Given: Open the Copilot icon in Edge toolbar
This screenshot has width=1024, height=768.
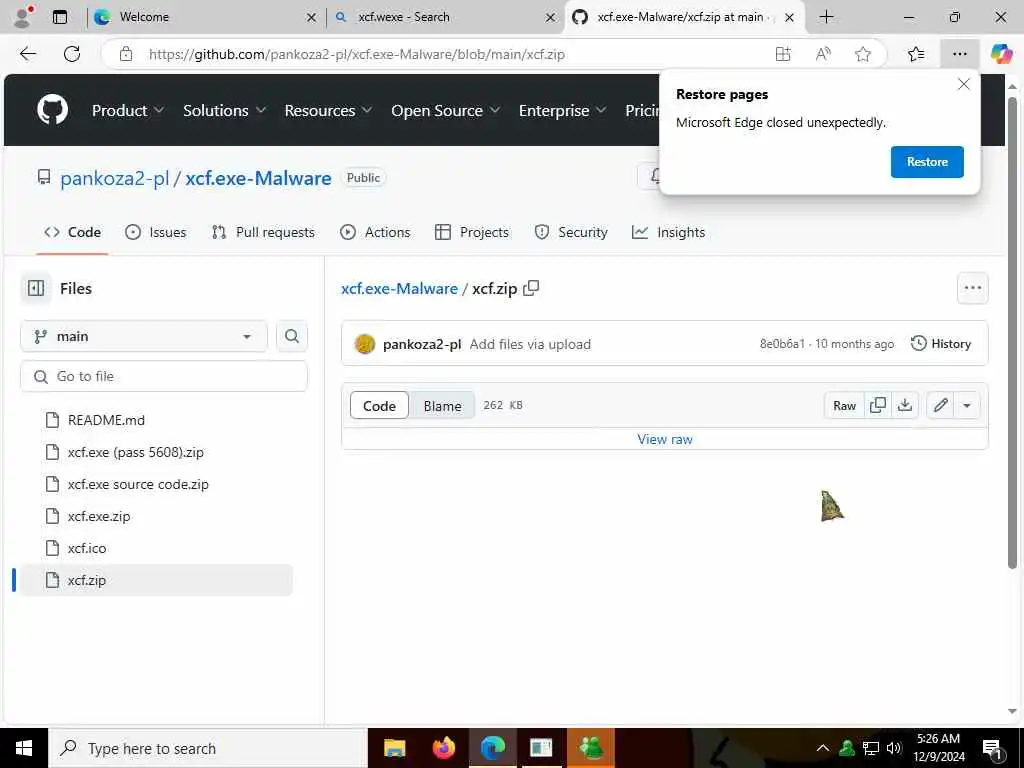Looking at the screenshot, I should click(x=1001, y=54).
